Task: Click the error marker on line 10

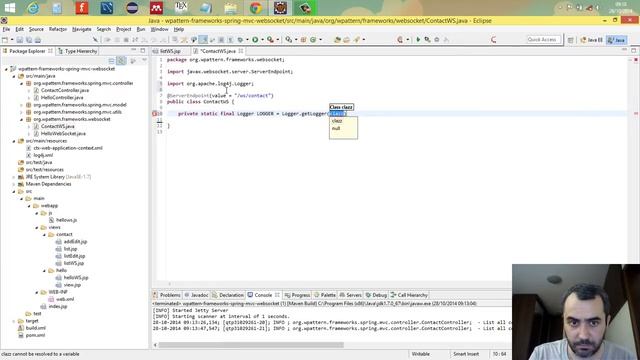Action: pos(155,113)
